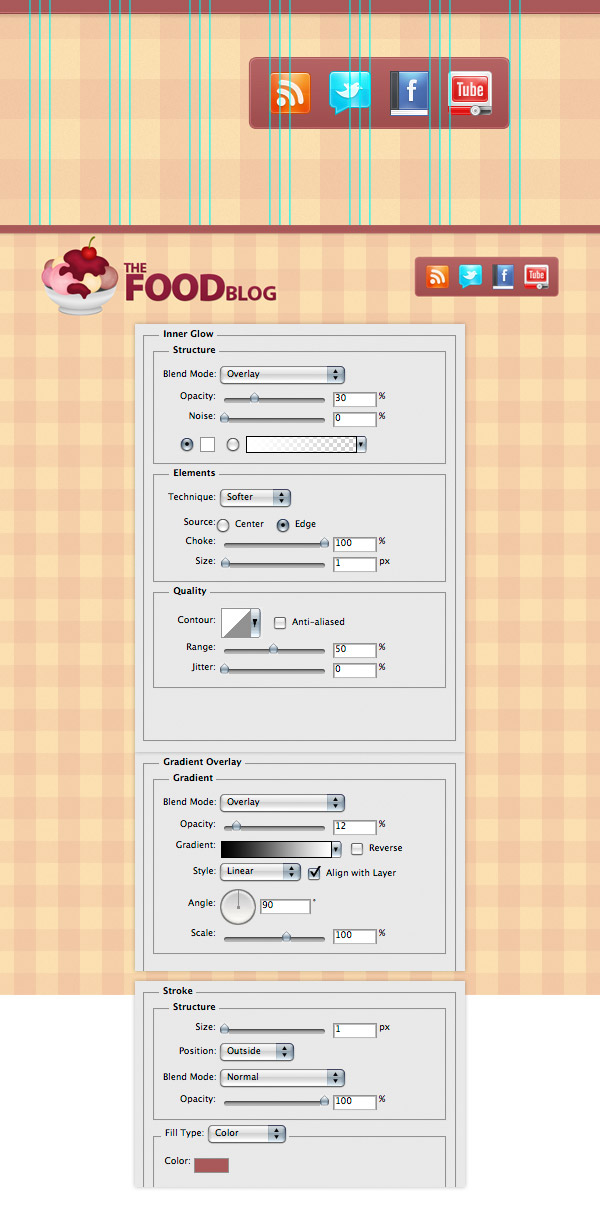Click the Choke slider
This screenshot has height=1205, width=600.
click(274, 544)
